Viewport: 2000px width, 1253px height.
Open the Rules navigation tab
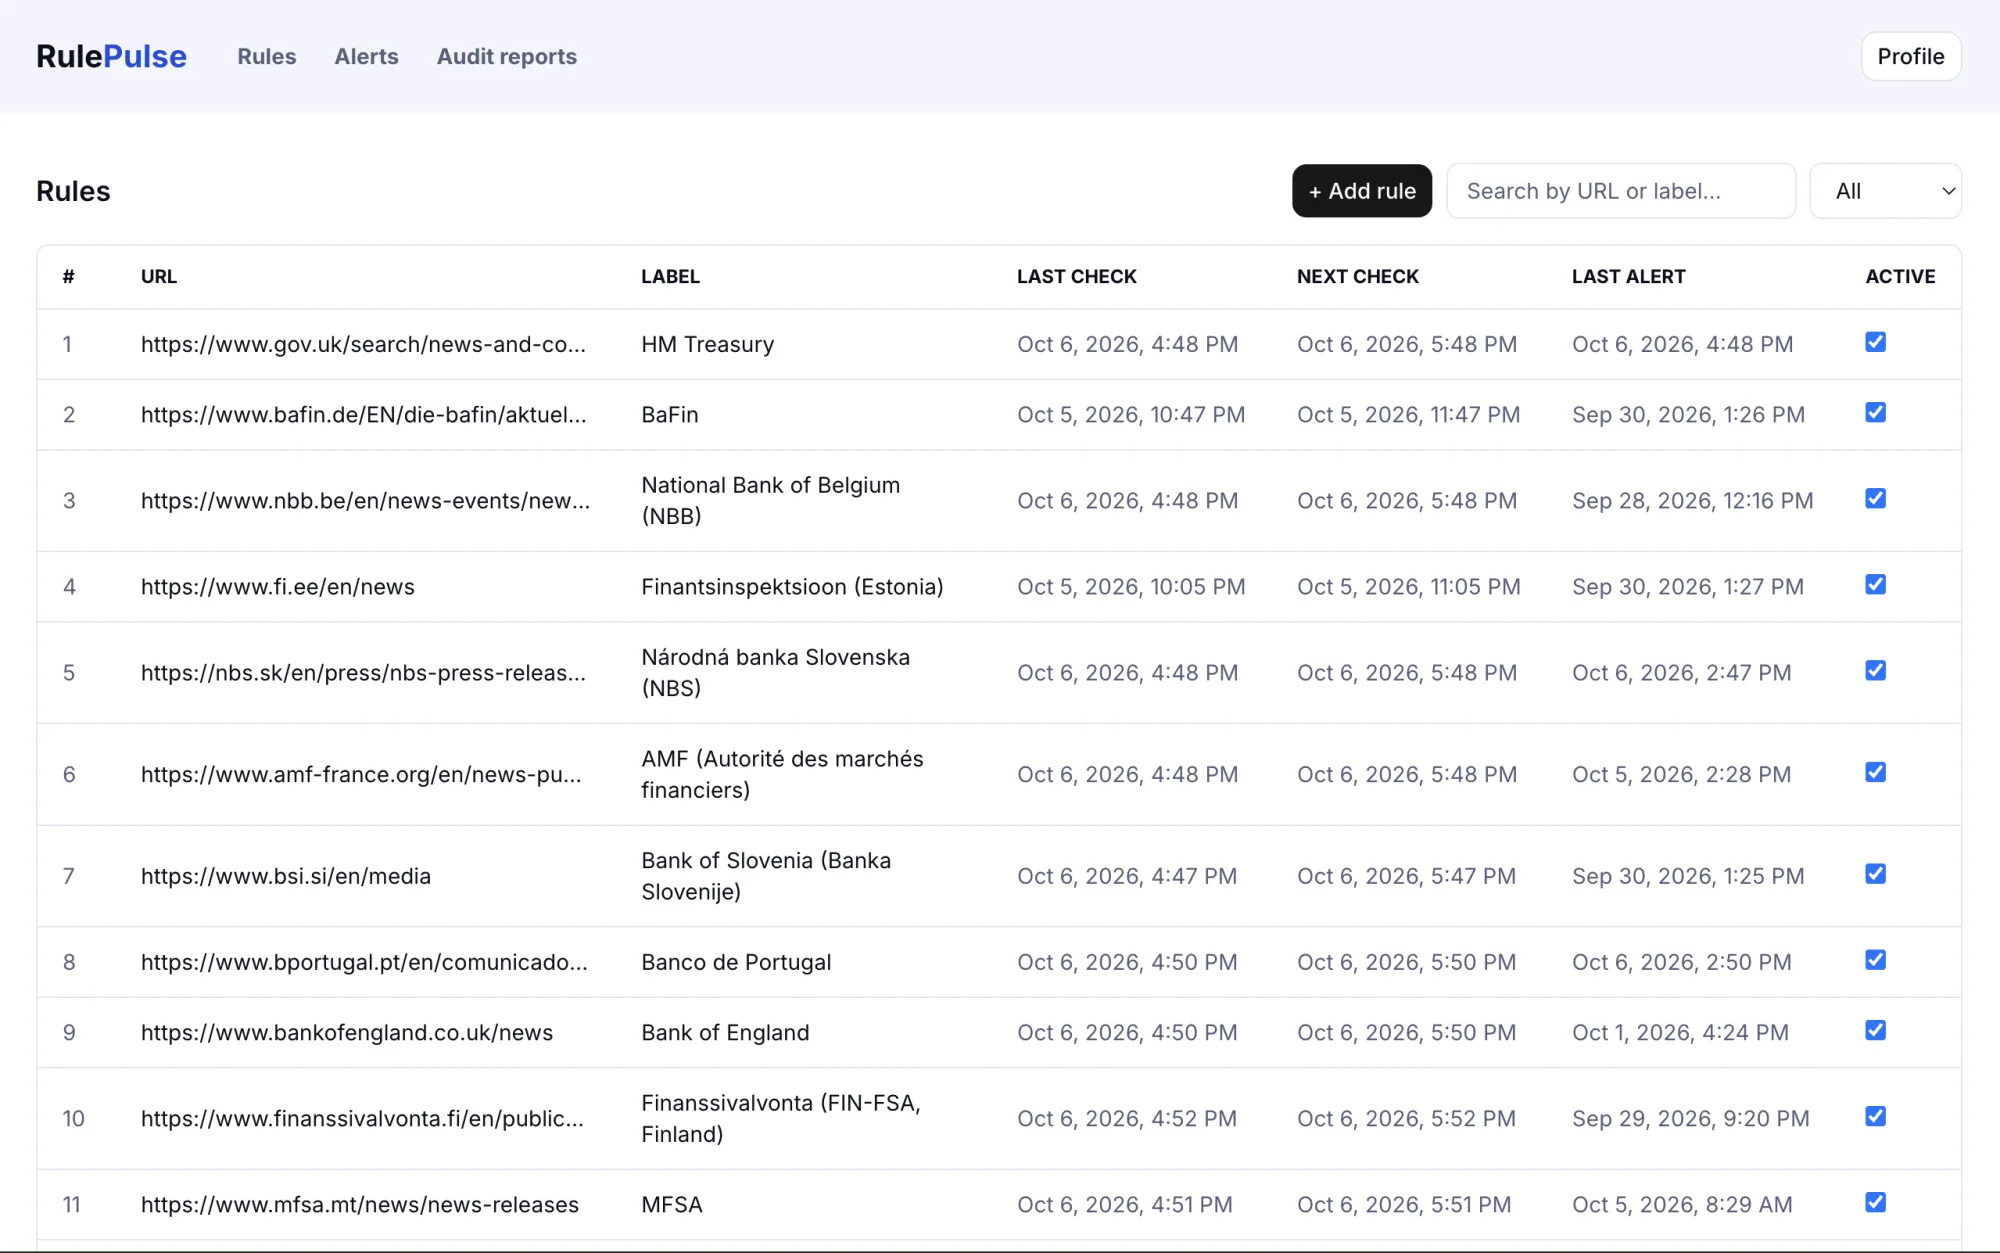tap(267, 56)
